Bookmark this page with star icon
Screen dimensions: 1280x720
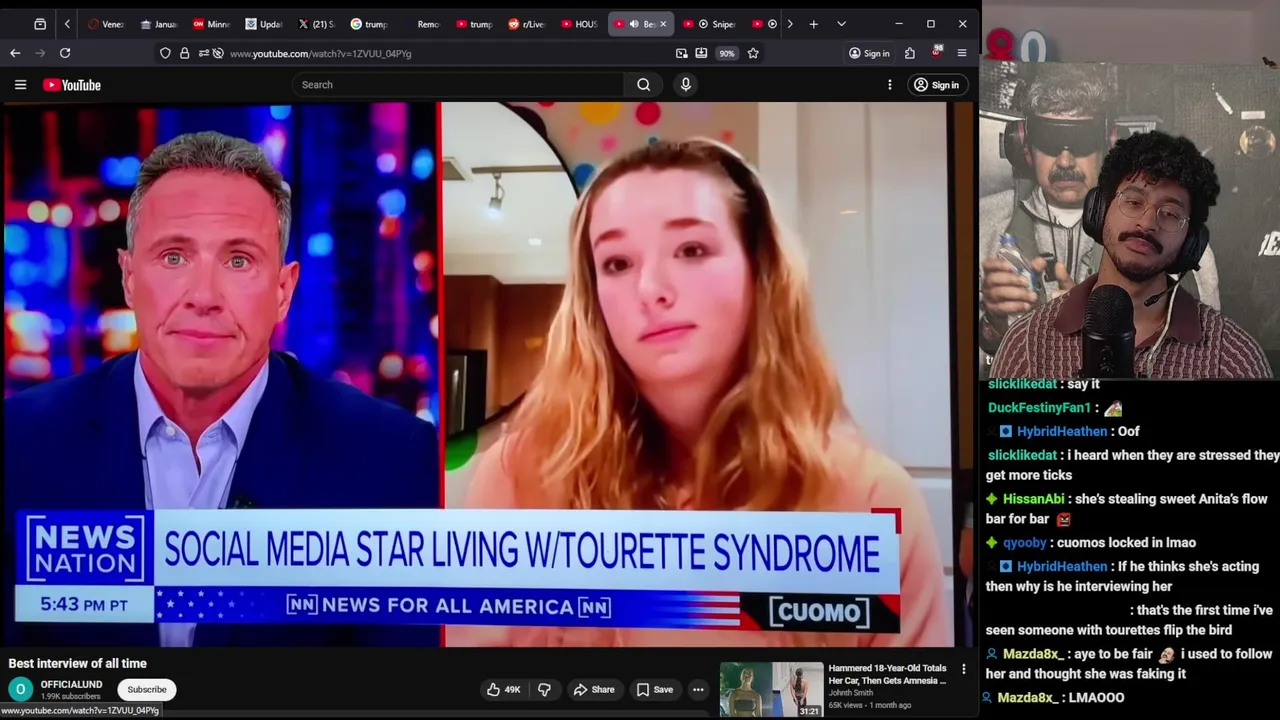point(753,53)
